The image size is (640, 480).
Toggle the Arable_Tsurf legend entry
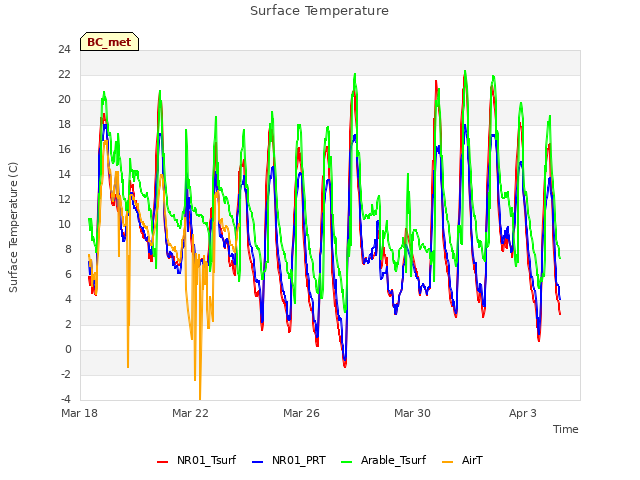coord(383,460)
